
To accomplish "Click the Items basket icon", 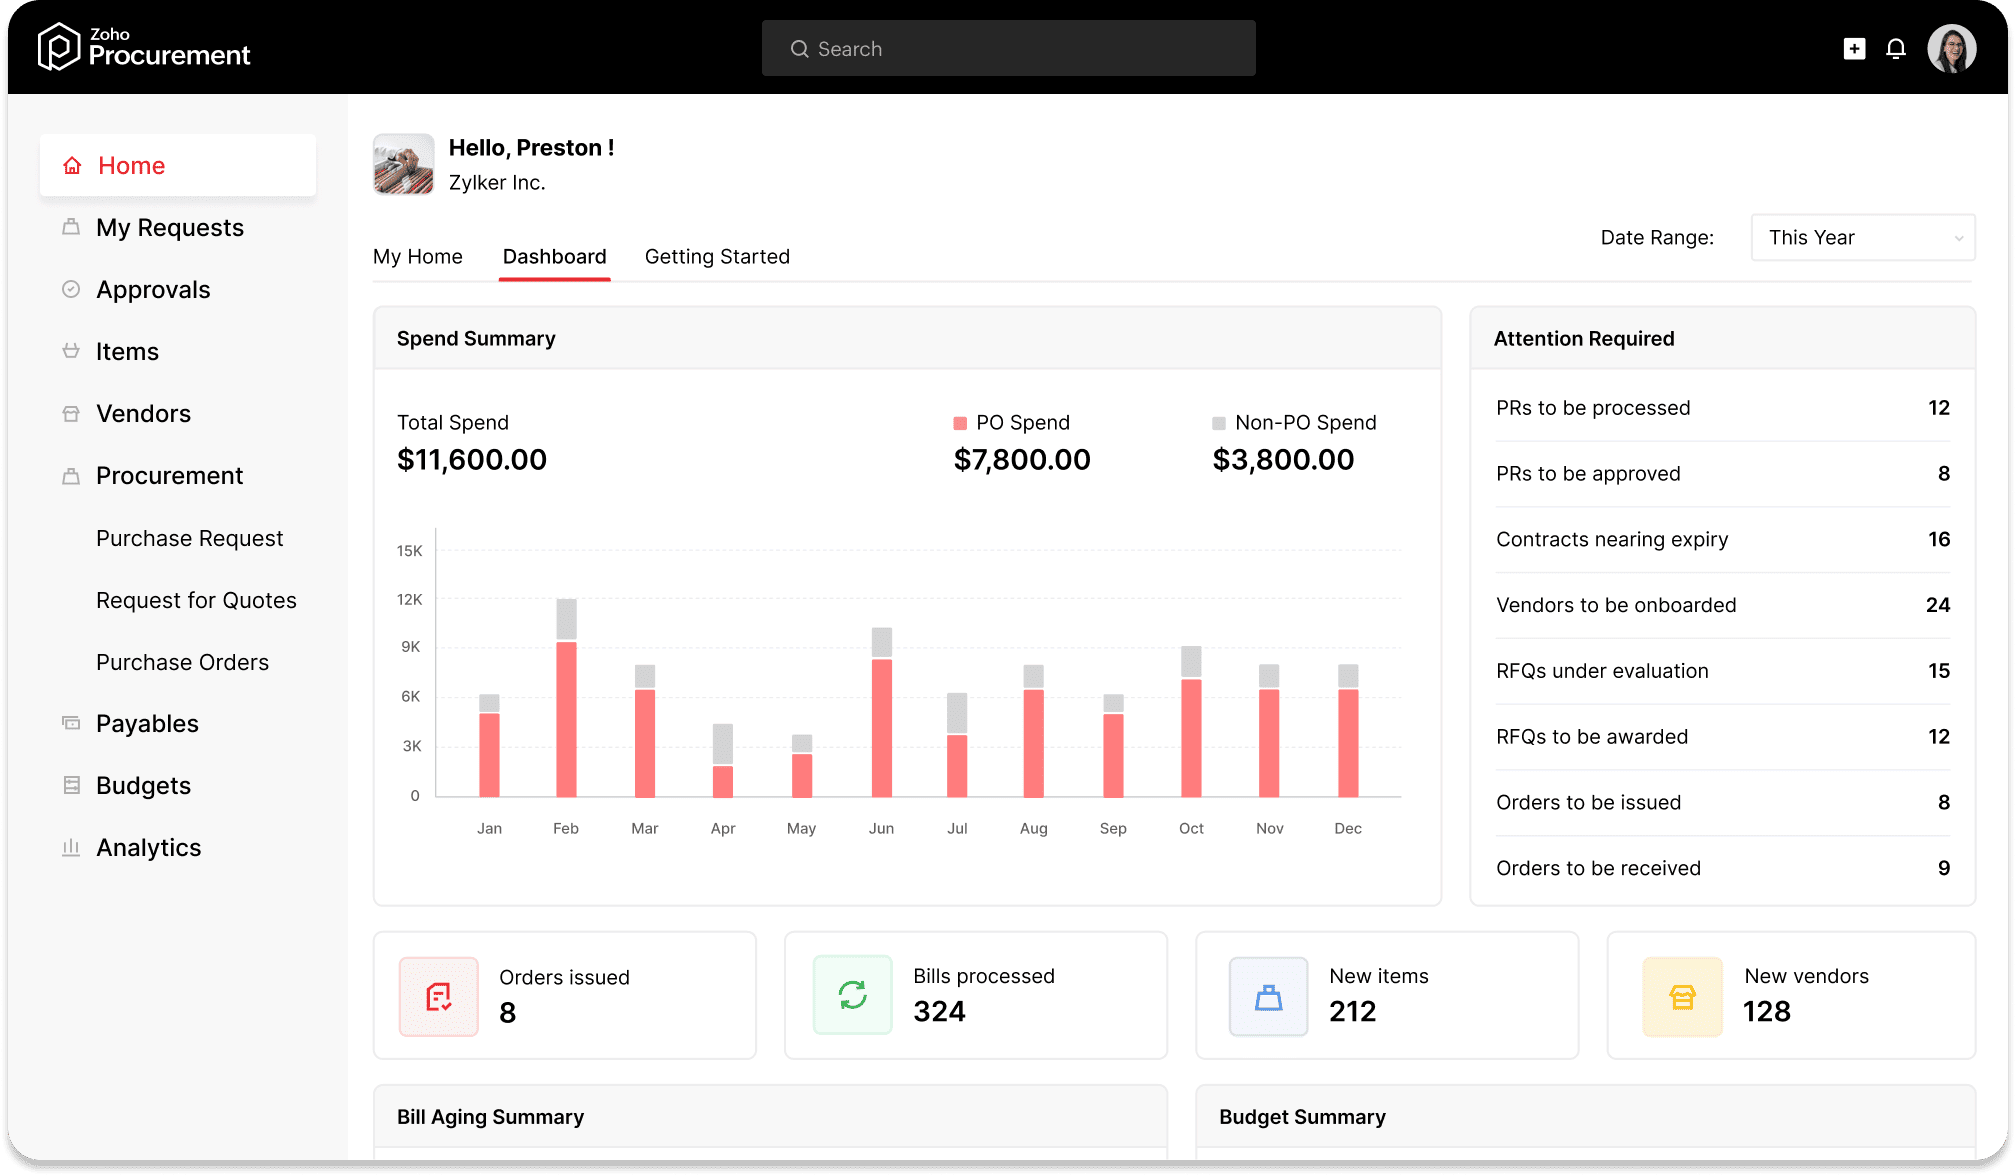I will pyautogui.click(x=71, y=351).
